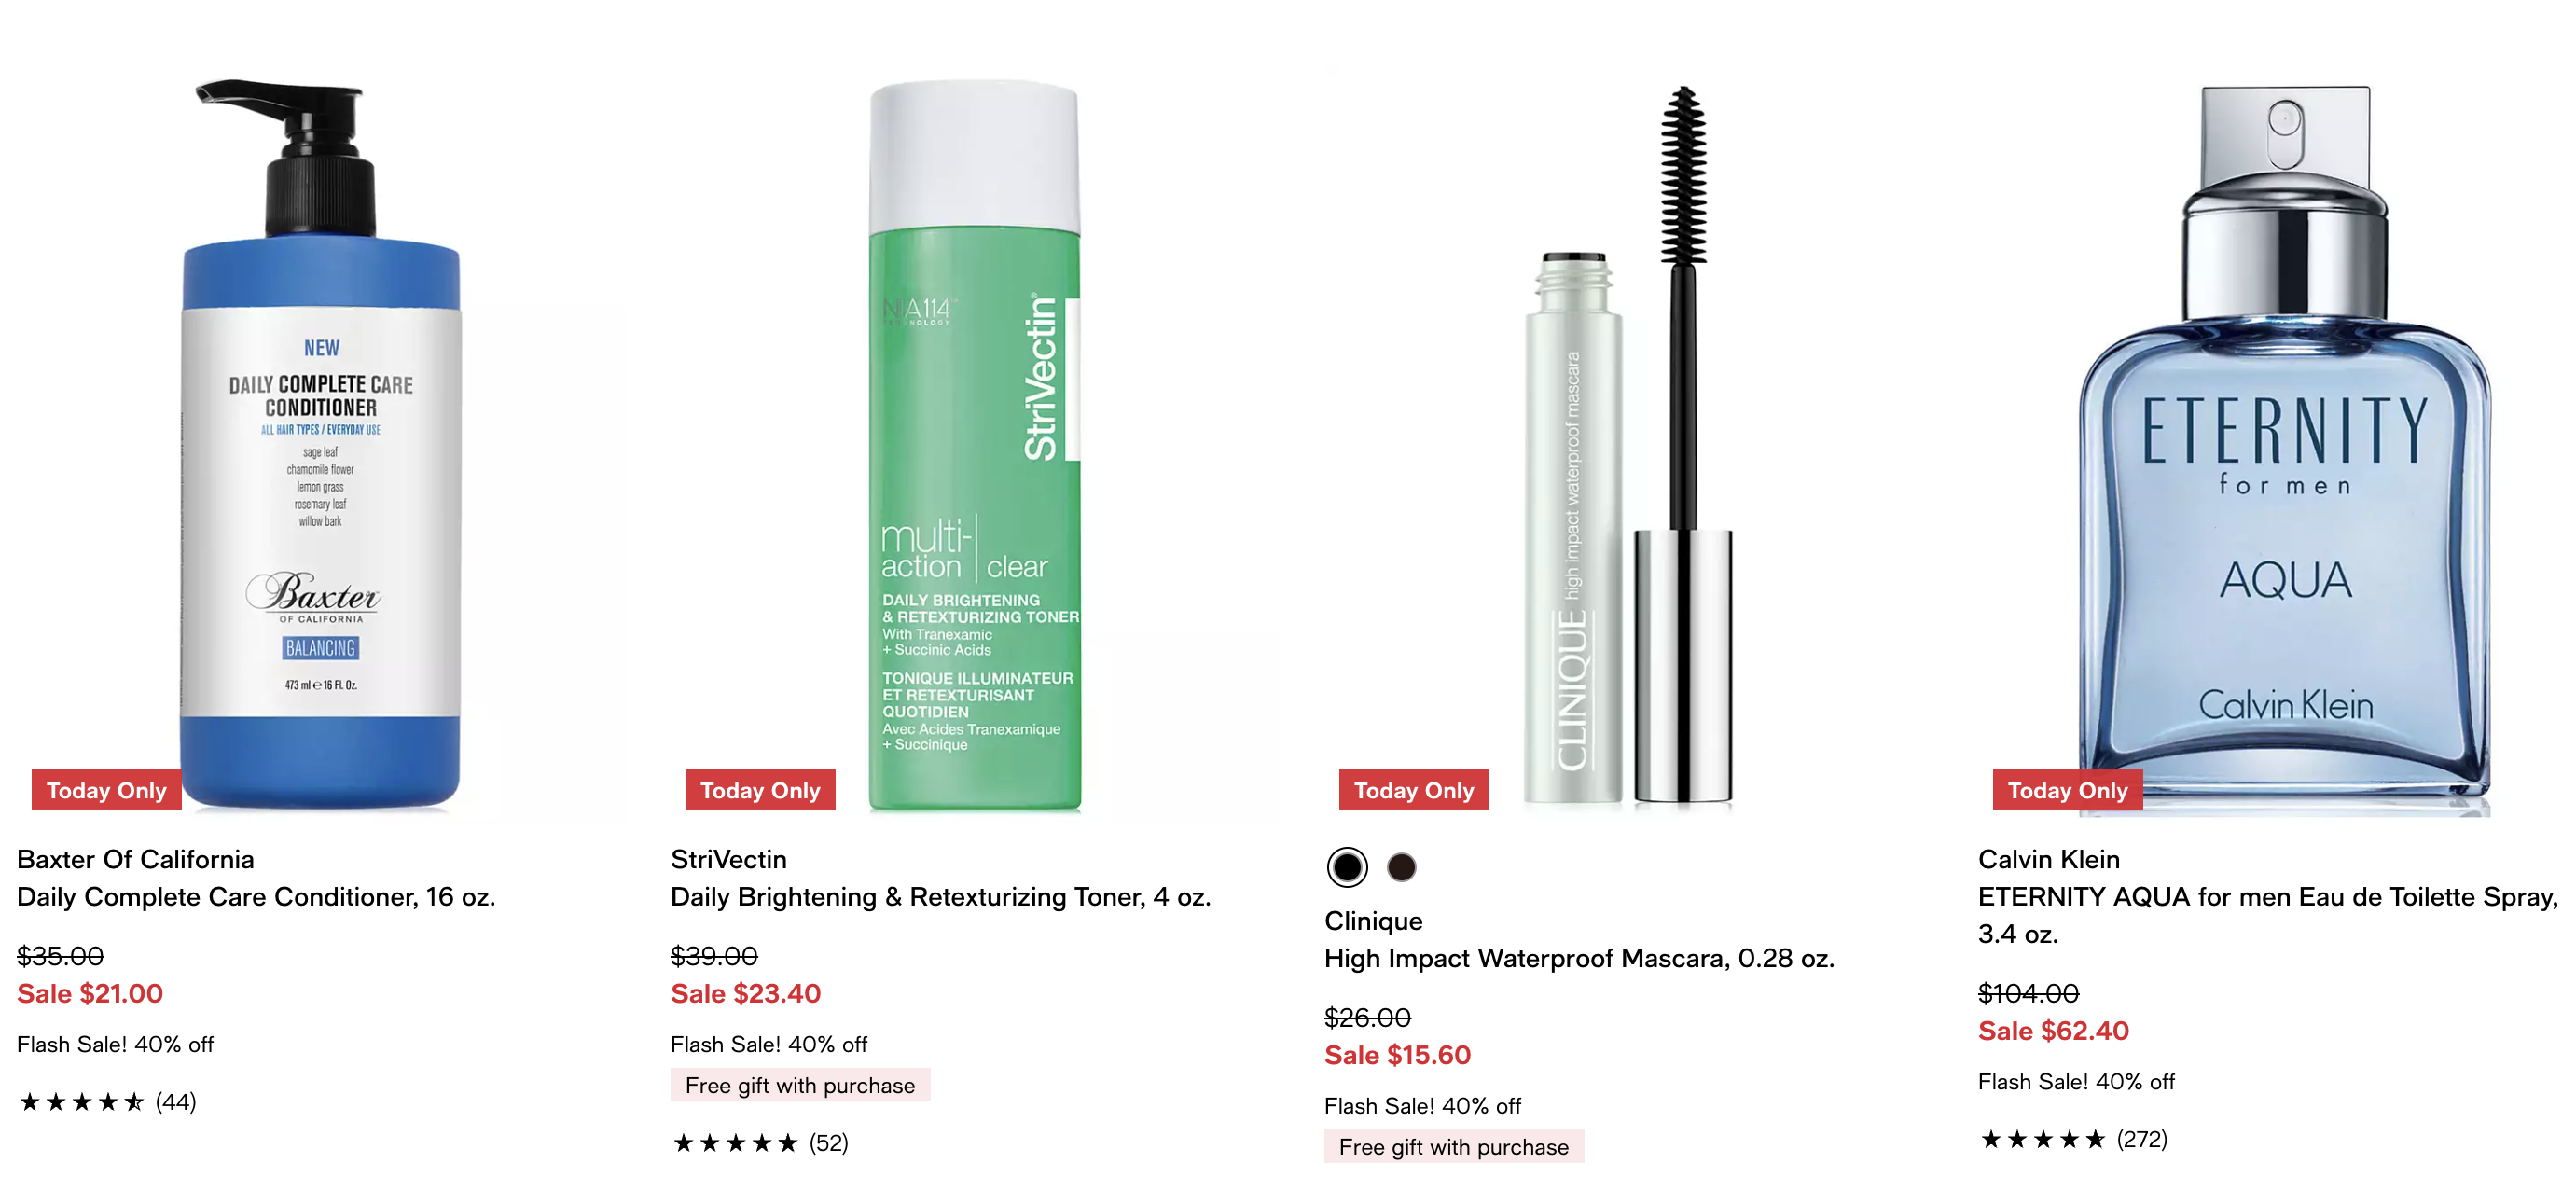View the 52 reviews star rating for StriVectin
2576x1177 pixels.
[x=760, y=1143]
